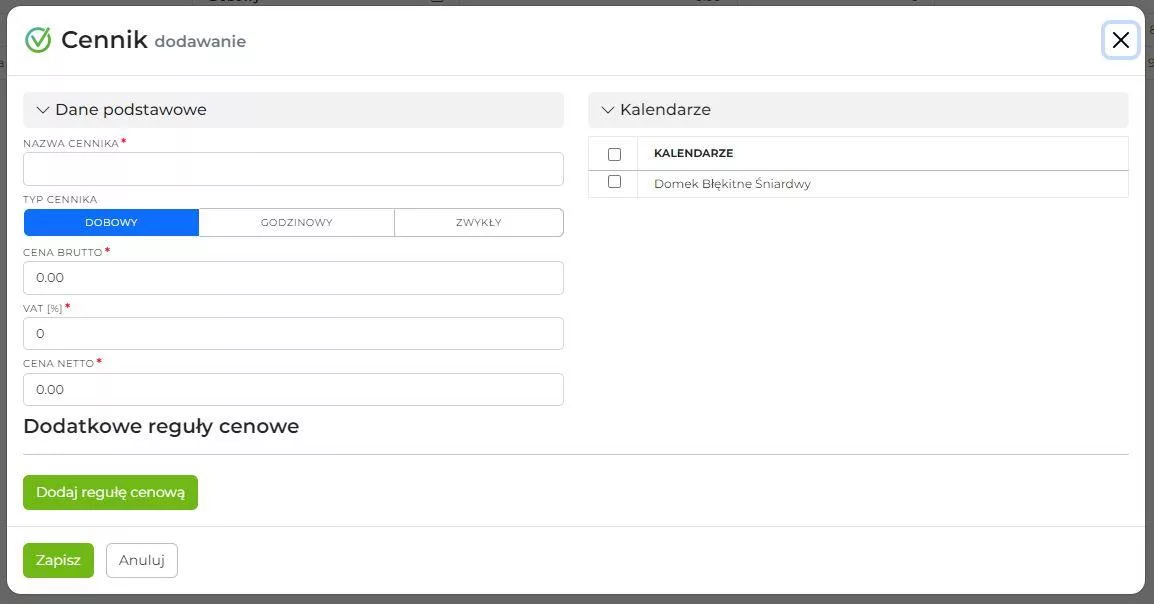Click into the Cena brutto field

[293, 278]
